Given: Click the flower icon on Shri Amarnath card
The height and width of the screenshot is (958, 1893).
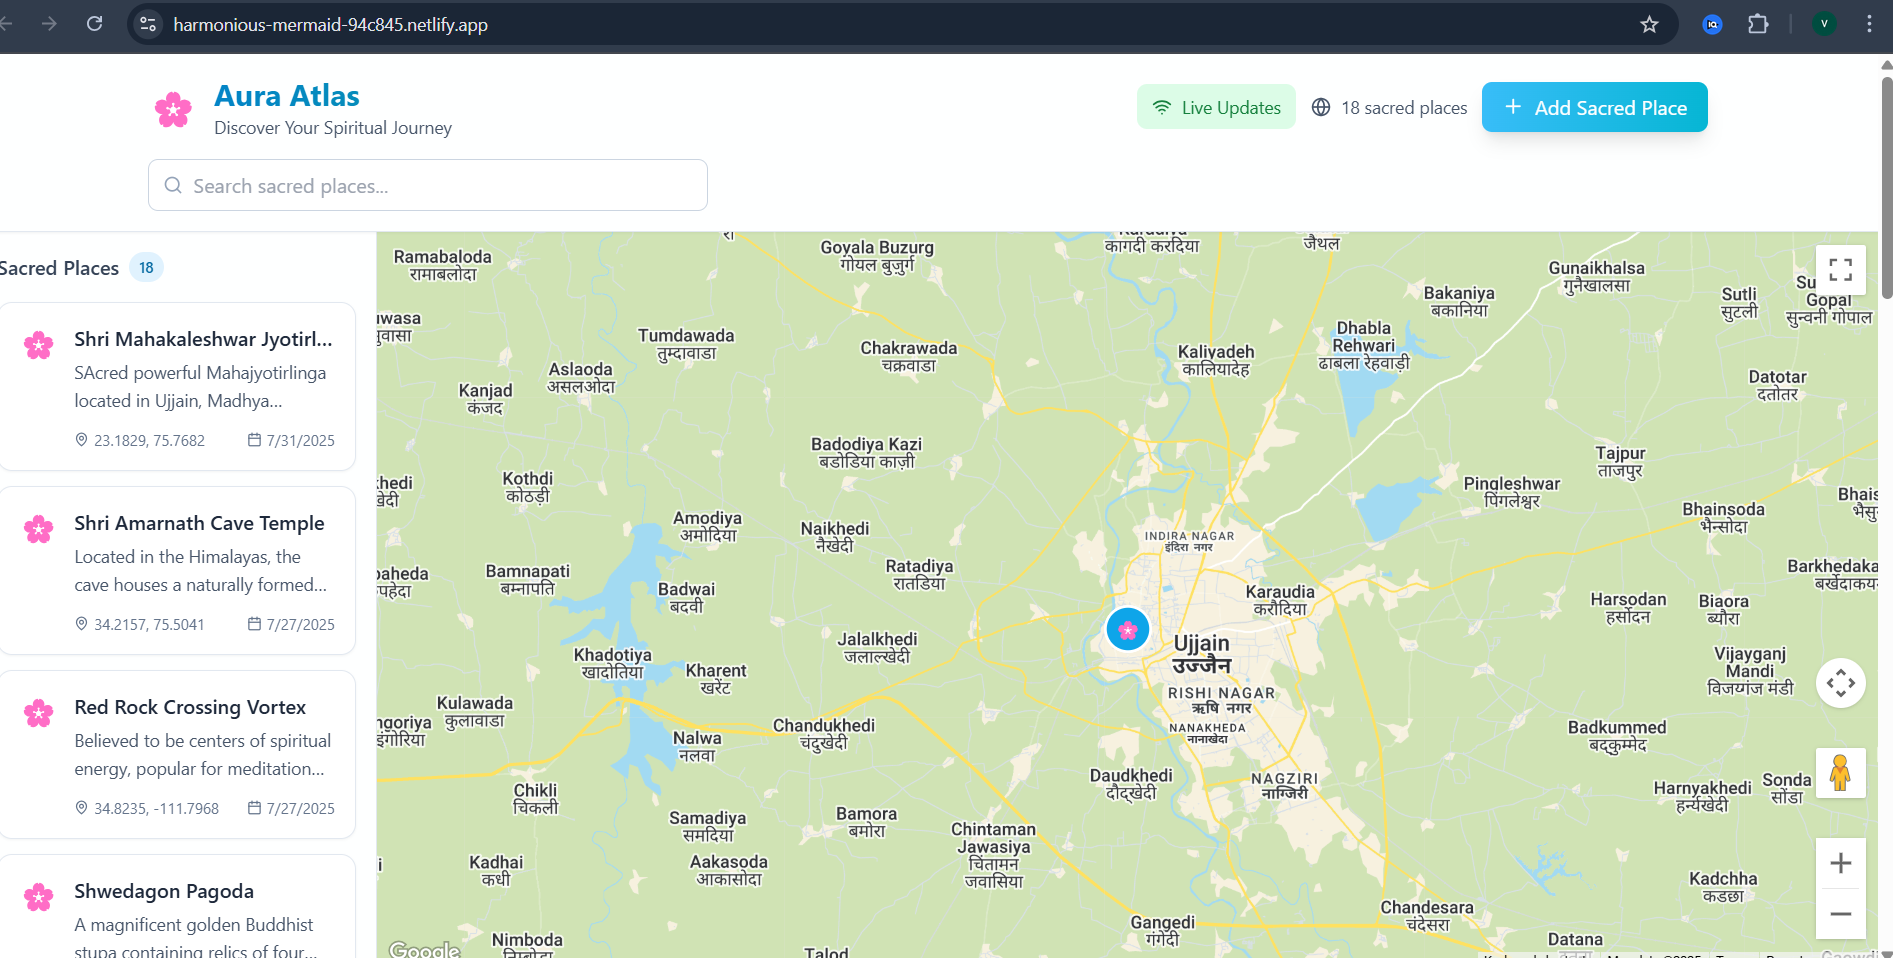Looking at the screenshot, I should (39, 529).
